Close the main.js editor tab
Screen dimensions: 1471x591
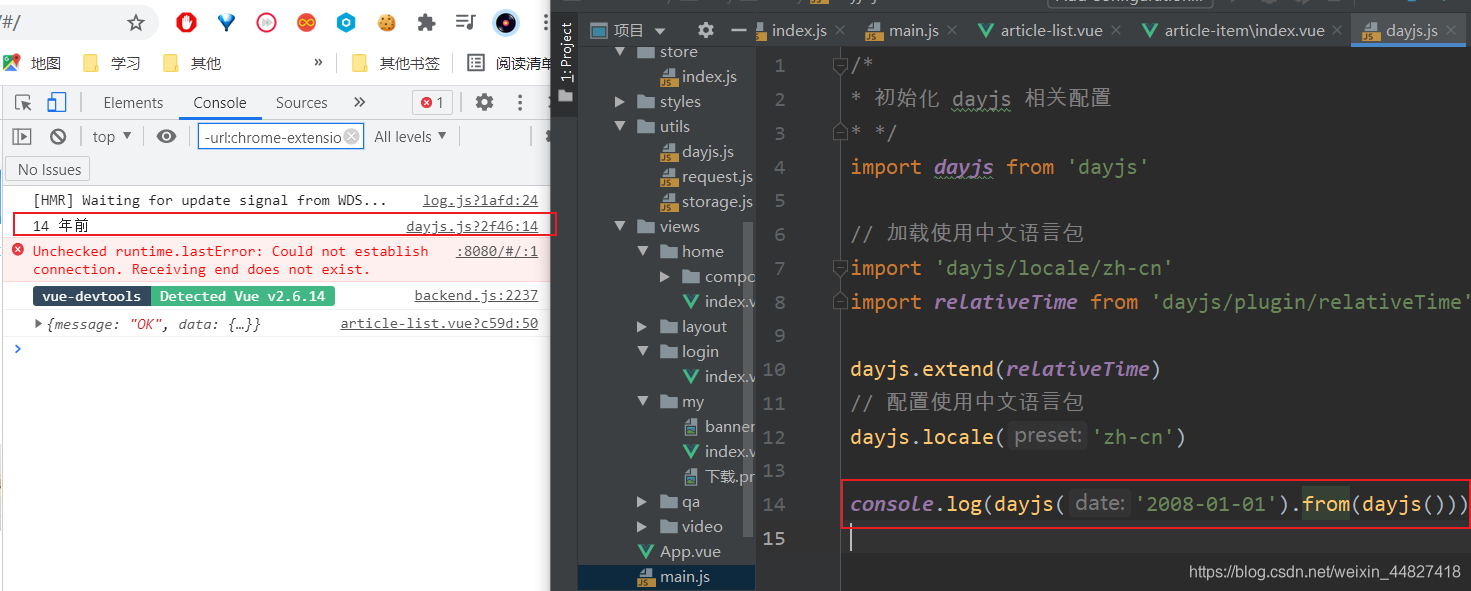pos(953,31)
